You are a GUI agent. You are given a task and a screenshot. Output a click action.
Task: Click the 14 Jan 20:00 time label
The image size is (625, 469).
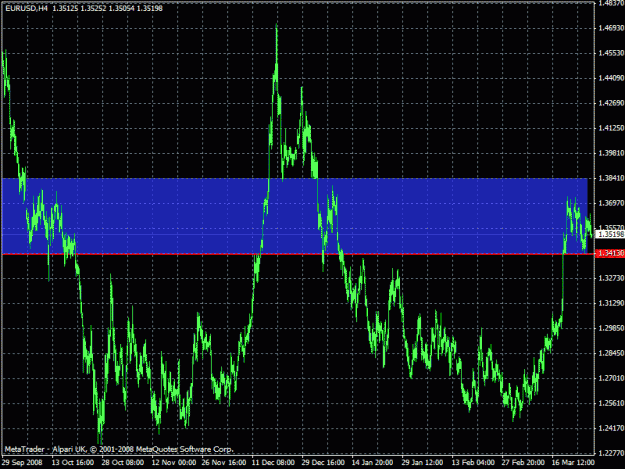coord(373,463)
